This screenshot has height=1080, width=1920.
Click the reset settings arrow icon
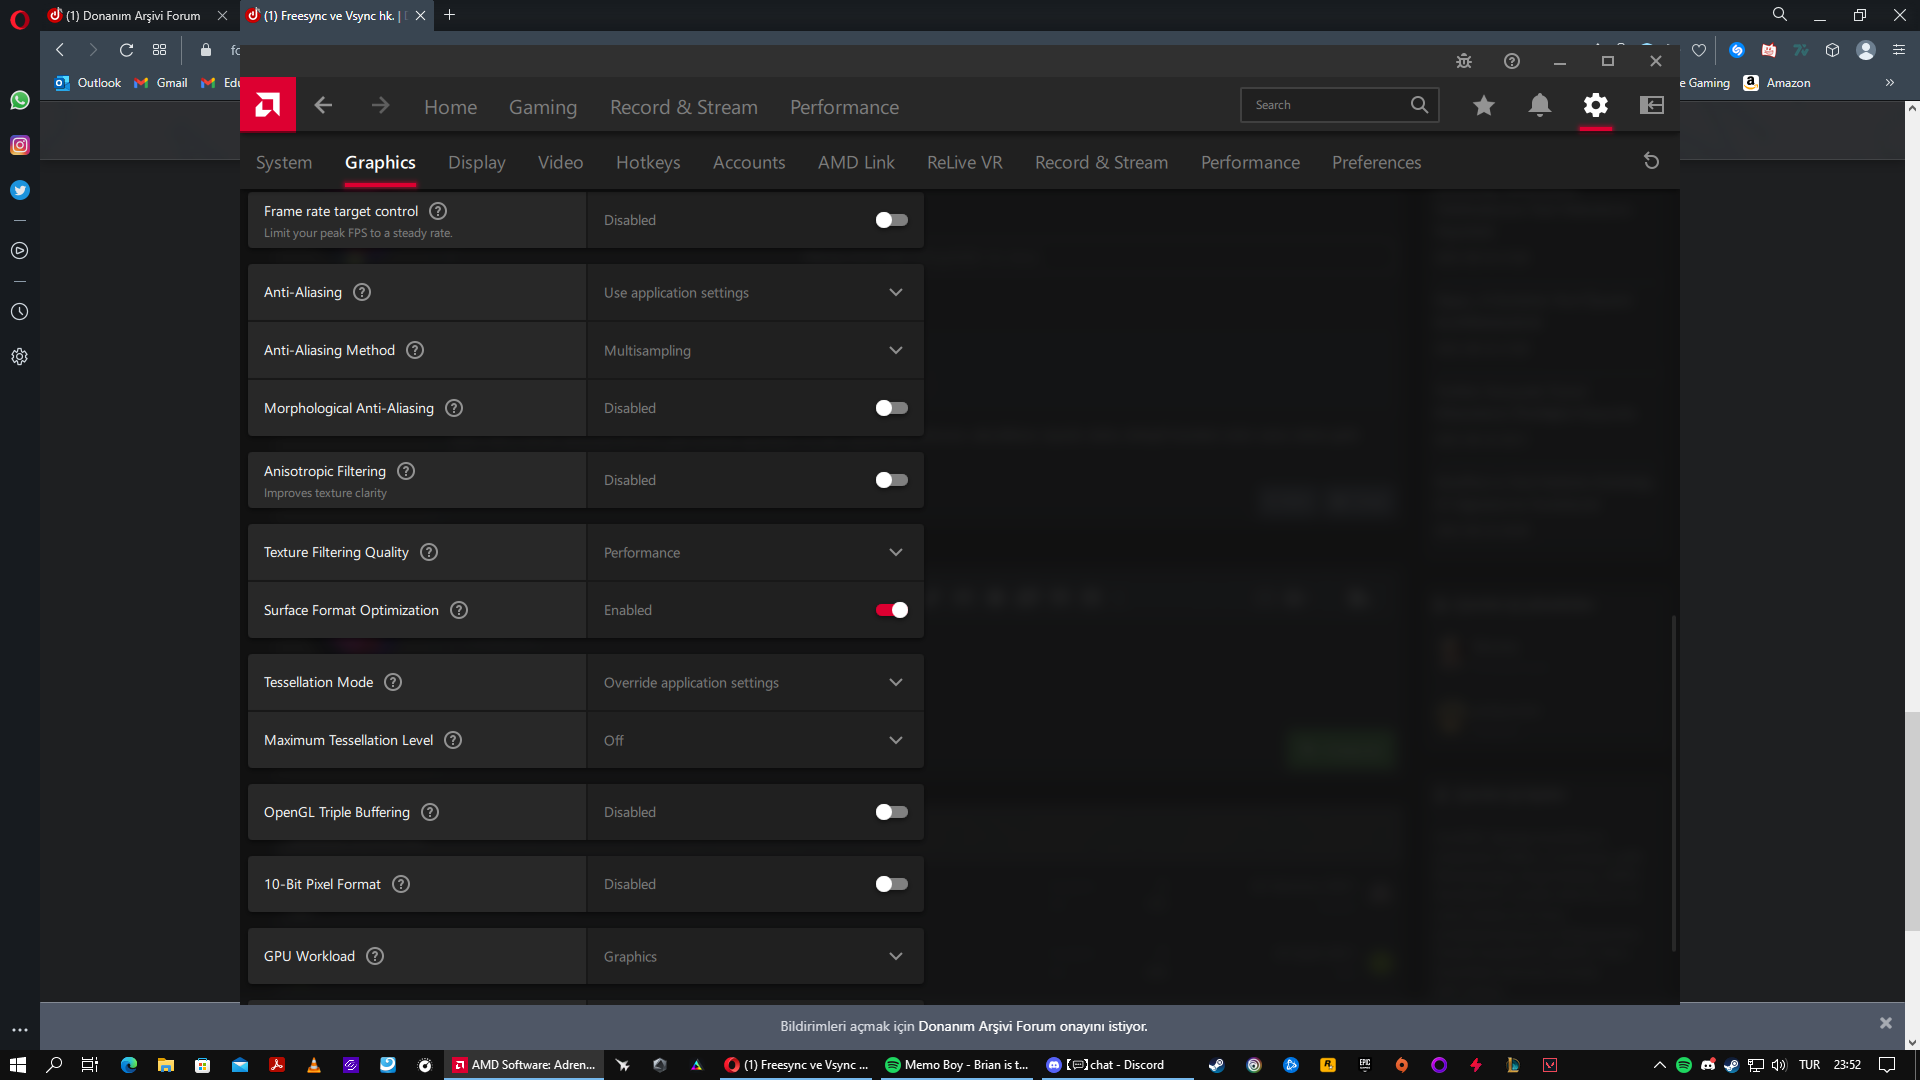click(1651, 162)
